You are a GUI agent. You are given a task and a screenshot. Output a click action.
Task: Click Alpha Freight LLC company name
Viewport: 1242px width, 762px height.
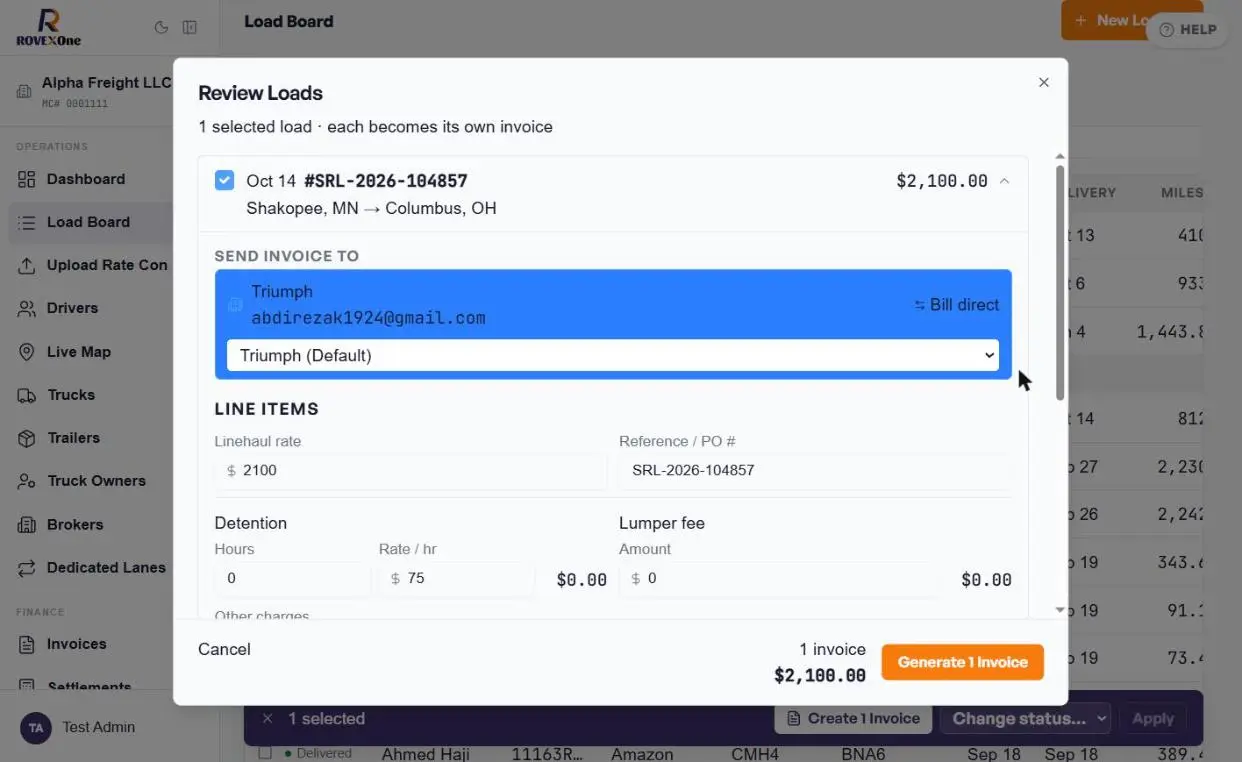[106, 83]
